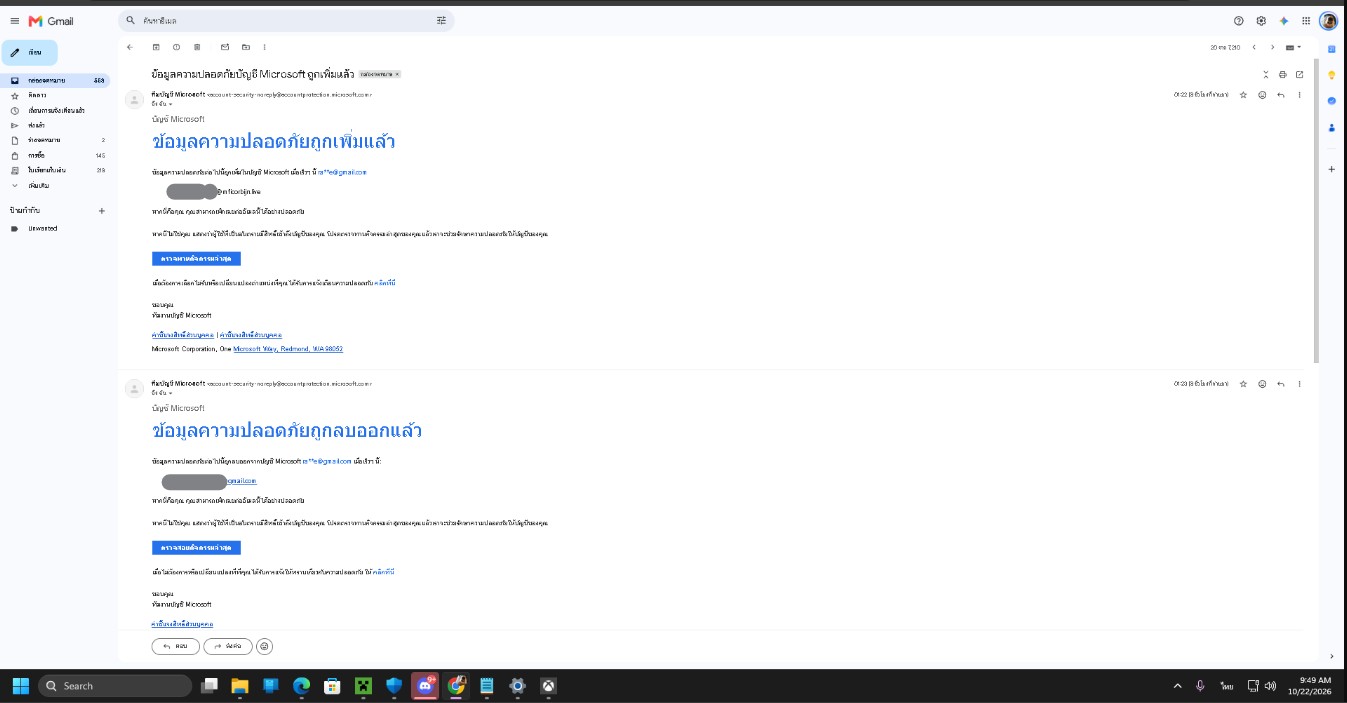Open Google Contacts in the side panel
The height and width of the screenshot is (703, 1347).
[x=1331, y=128]
